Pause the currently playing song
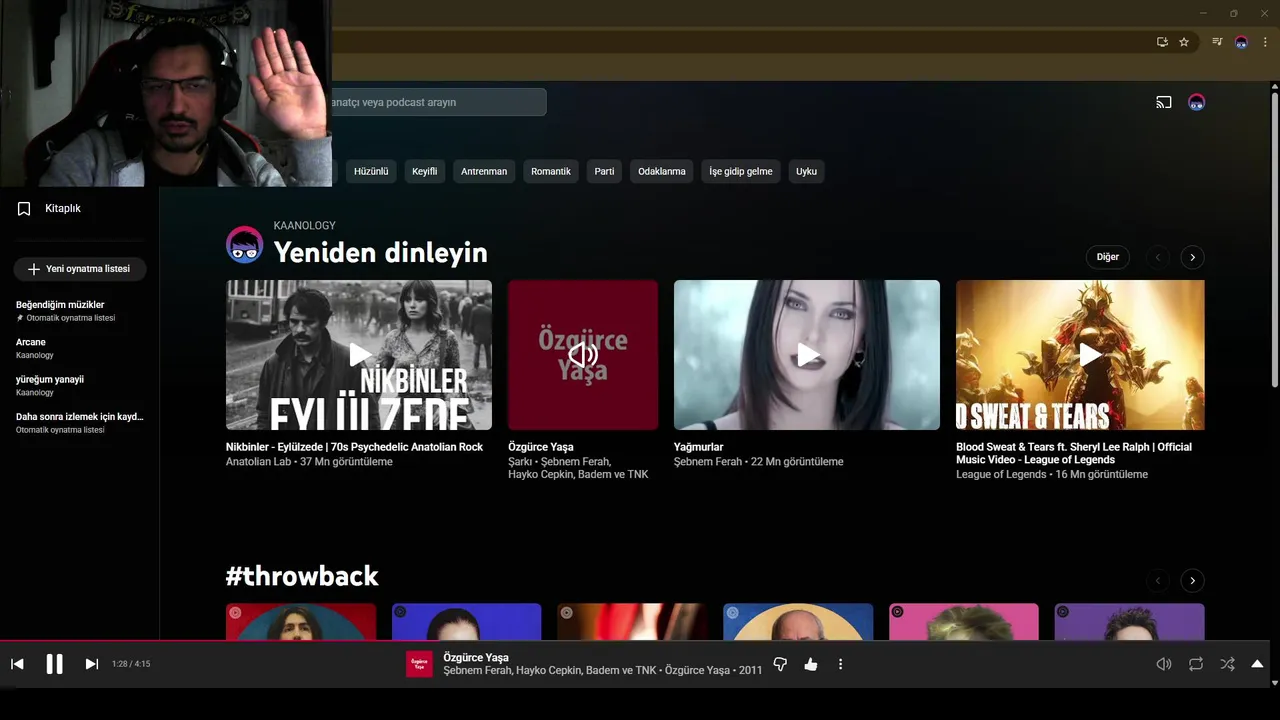 54,664
